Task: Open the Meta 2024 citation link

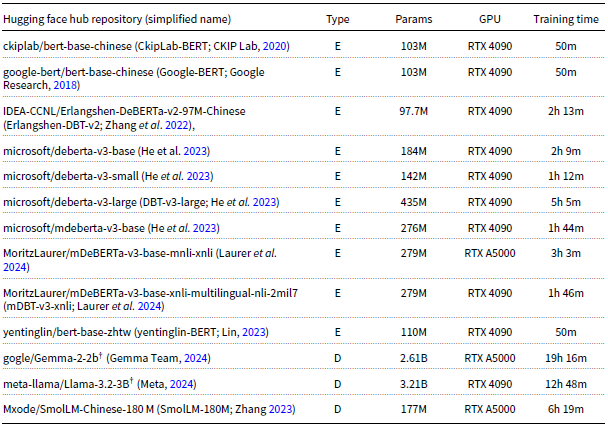Action: [x=181, y=384]
